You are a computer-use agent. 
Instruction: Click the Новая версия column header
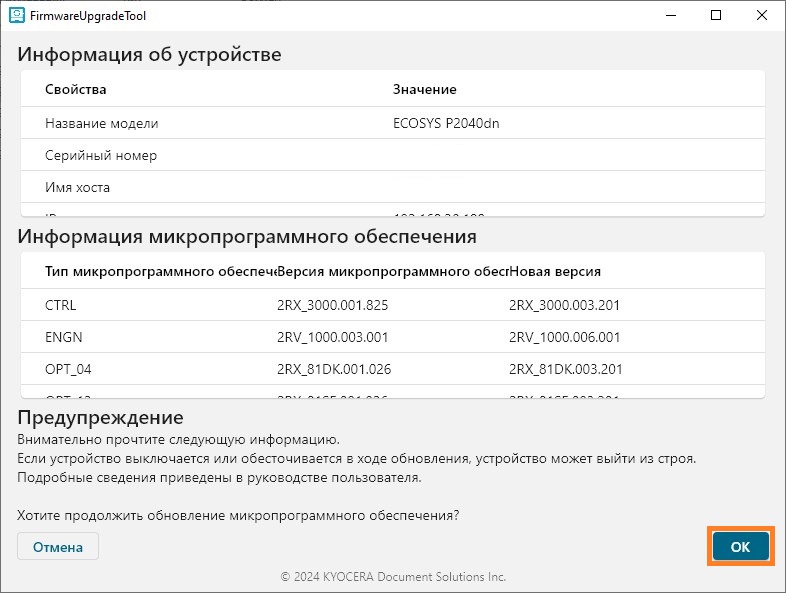tap(555, 272)
